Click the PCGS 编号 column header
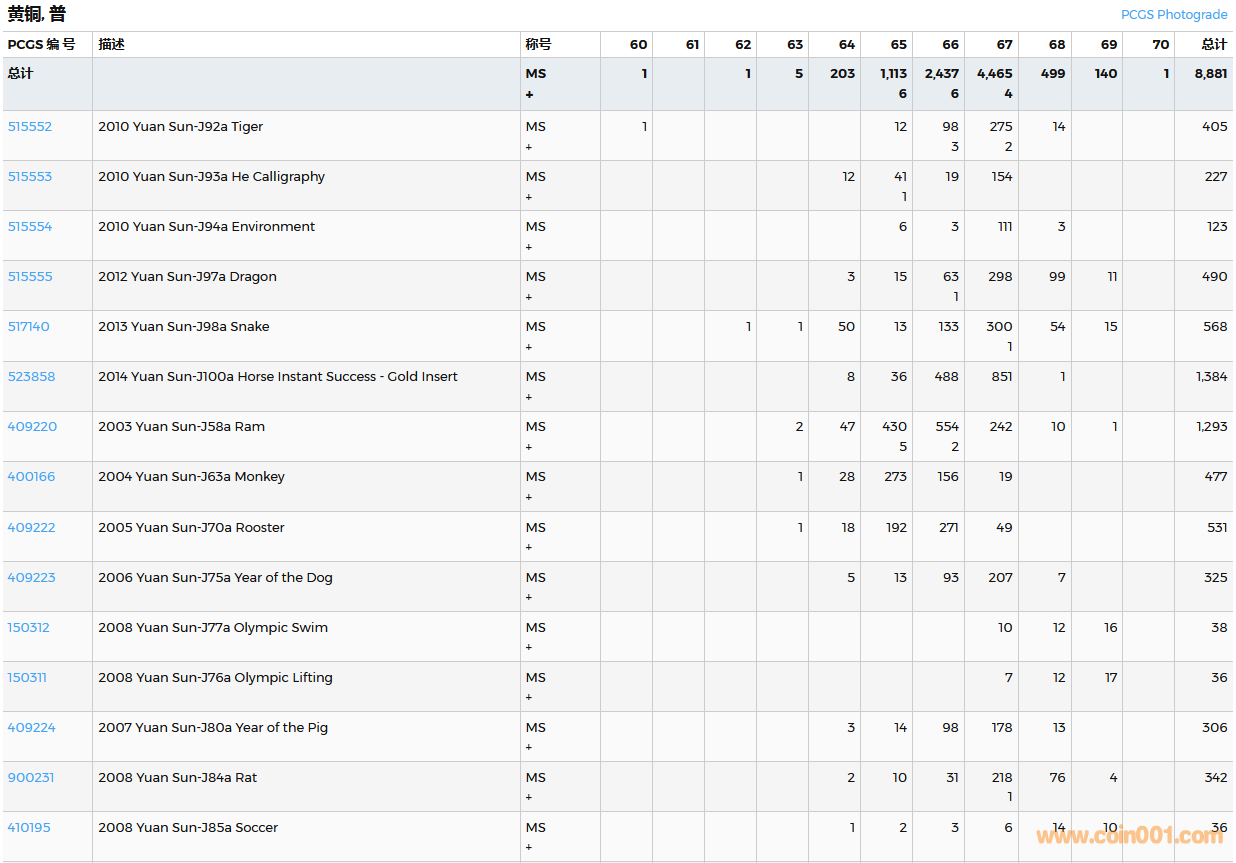The height and width of the screenshot is (863, 1236). 41,44
